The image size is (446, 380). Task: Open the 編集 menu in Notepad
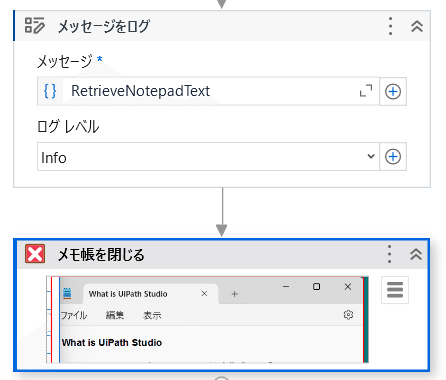[x=115, y=315]
